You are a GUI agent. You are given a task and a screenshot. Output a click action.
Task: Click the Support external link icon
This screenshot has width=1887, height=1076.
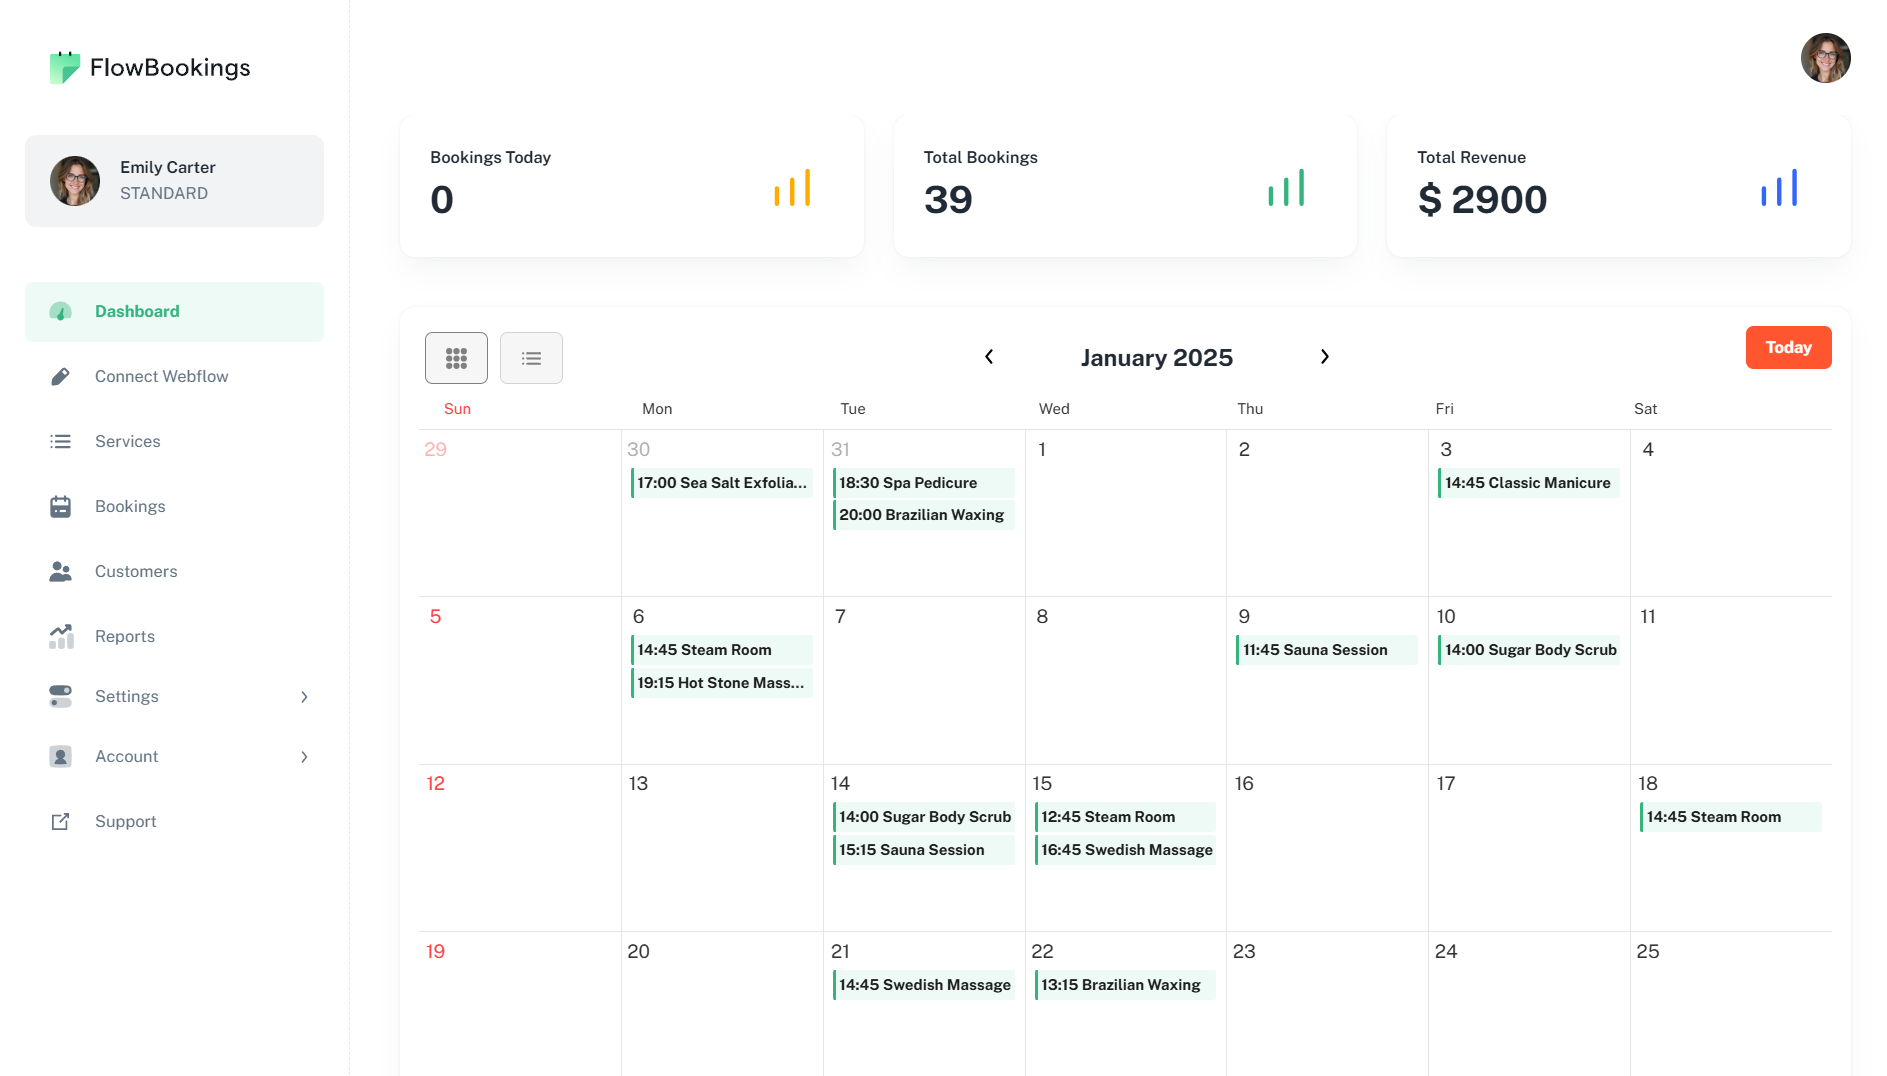[60, 821]
